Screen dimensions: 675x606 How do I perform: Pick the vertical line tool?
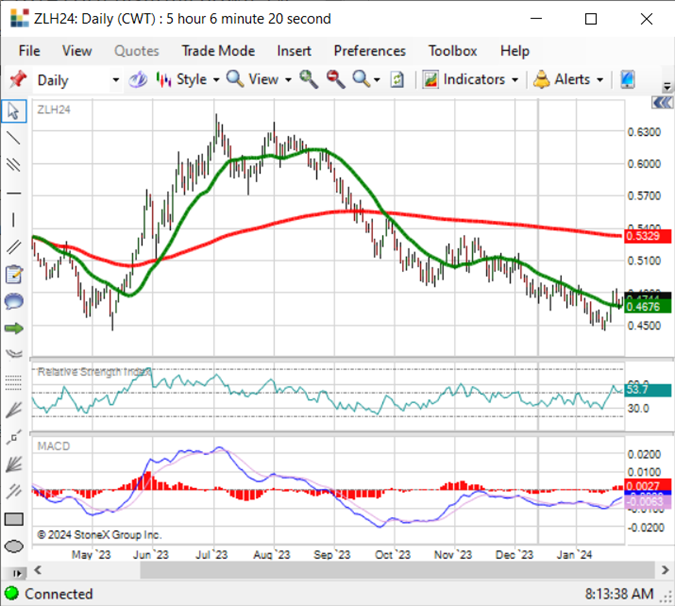[14, 220]
